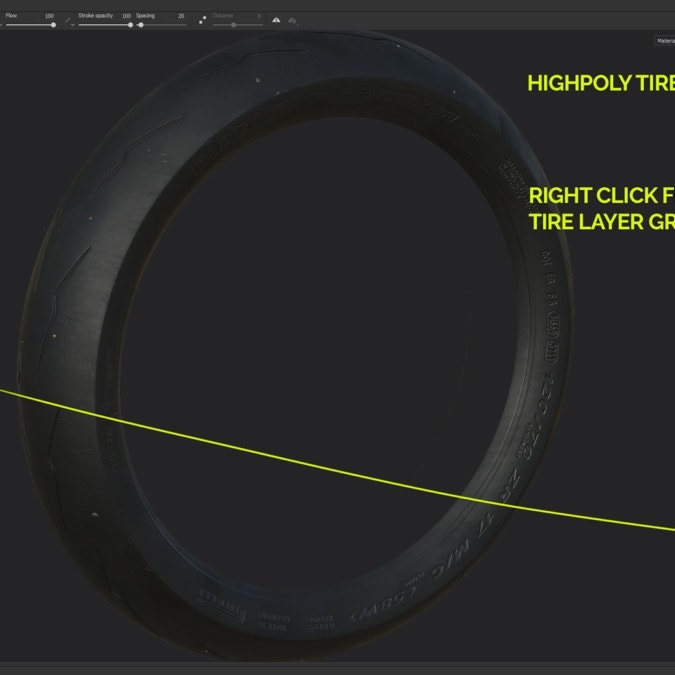Adjust the Spacing slider
The width and height of the screenshot is (675, 675).
[161, 25]
